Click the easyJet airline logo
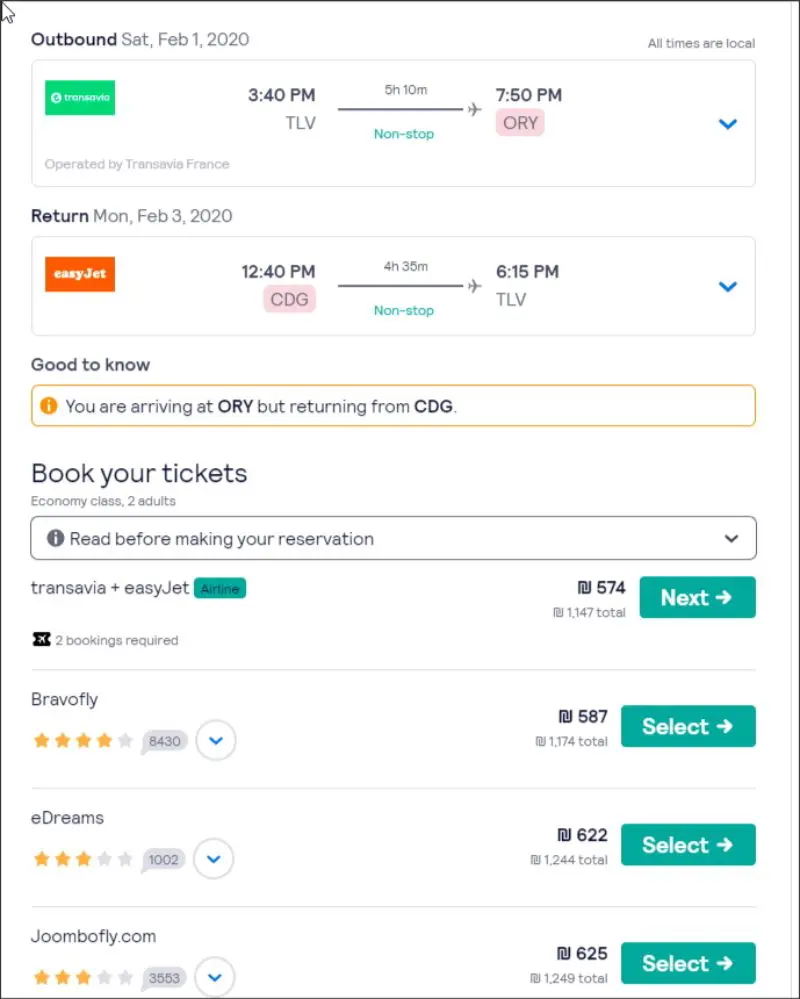Image resolution: width=800 pixels, height=999 pixels. point(80,274)
